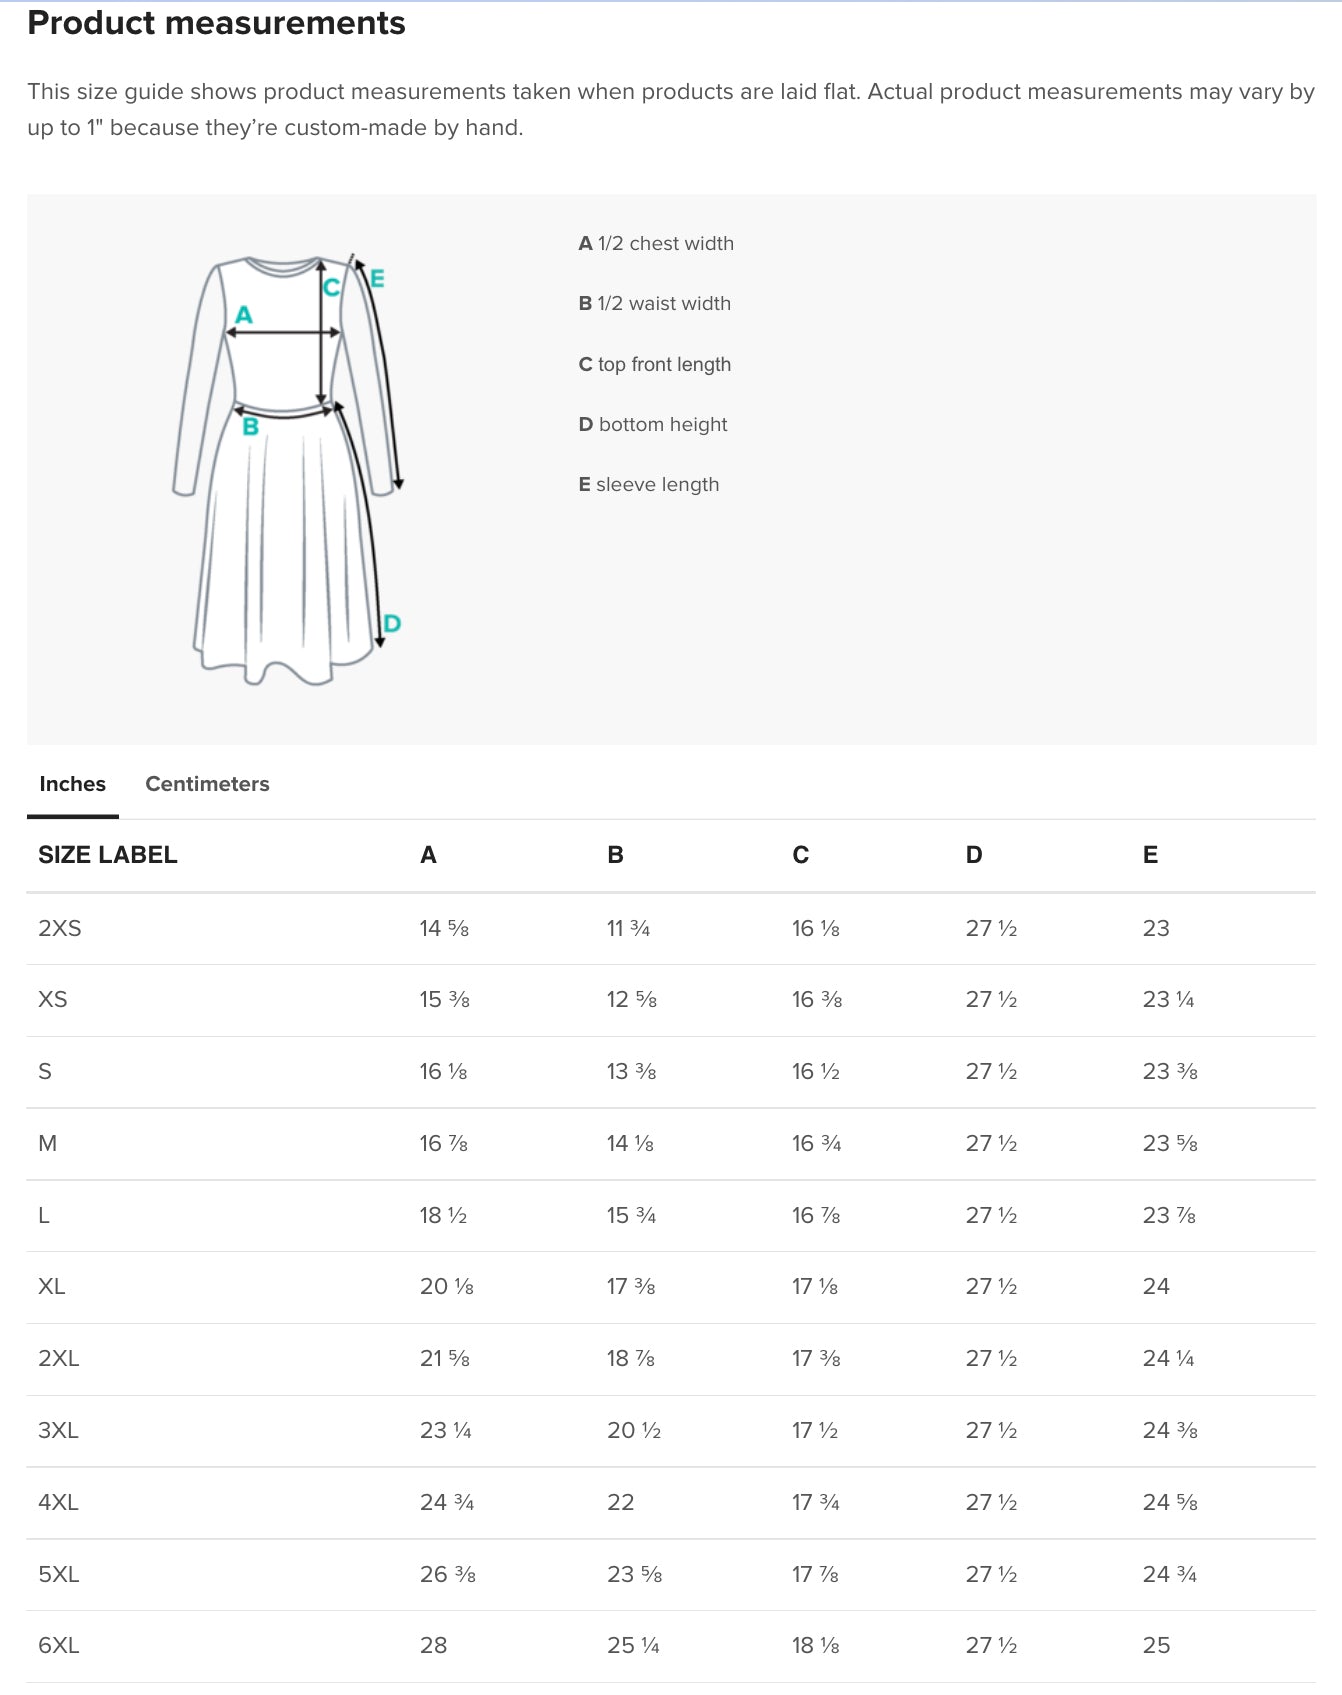Click the teal B waist marker on diagram
Viewport: 1342px width, 1695px height.
click(251, 427)
